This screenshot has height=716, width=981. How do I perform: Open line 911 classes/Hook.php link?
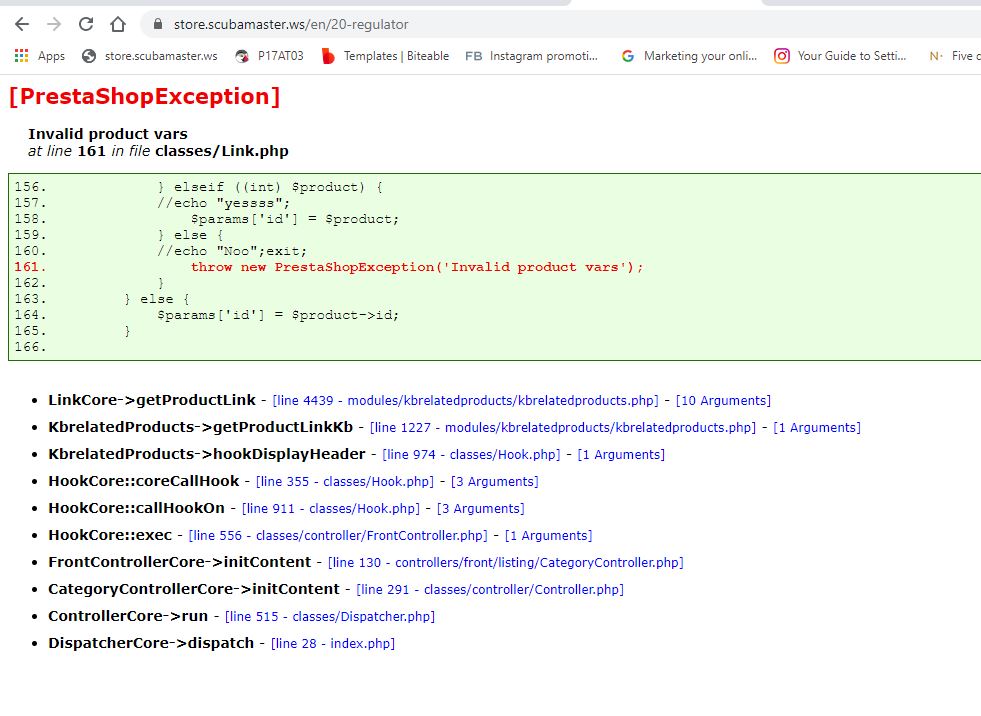[331, 508]
